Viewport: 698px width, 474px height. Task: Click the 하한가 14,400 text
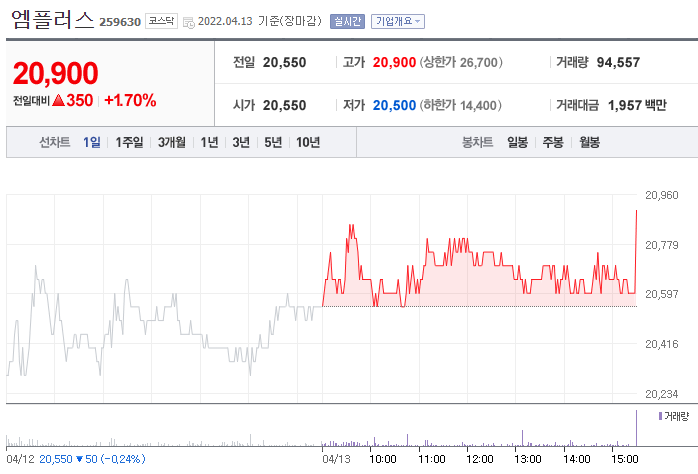coord(461,105)
